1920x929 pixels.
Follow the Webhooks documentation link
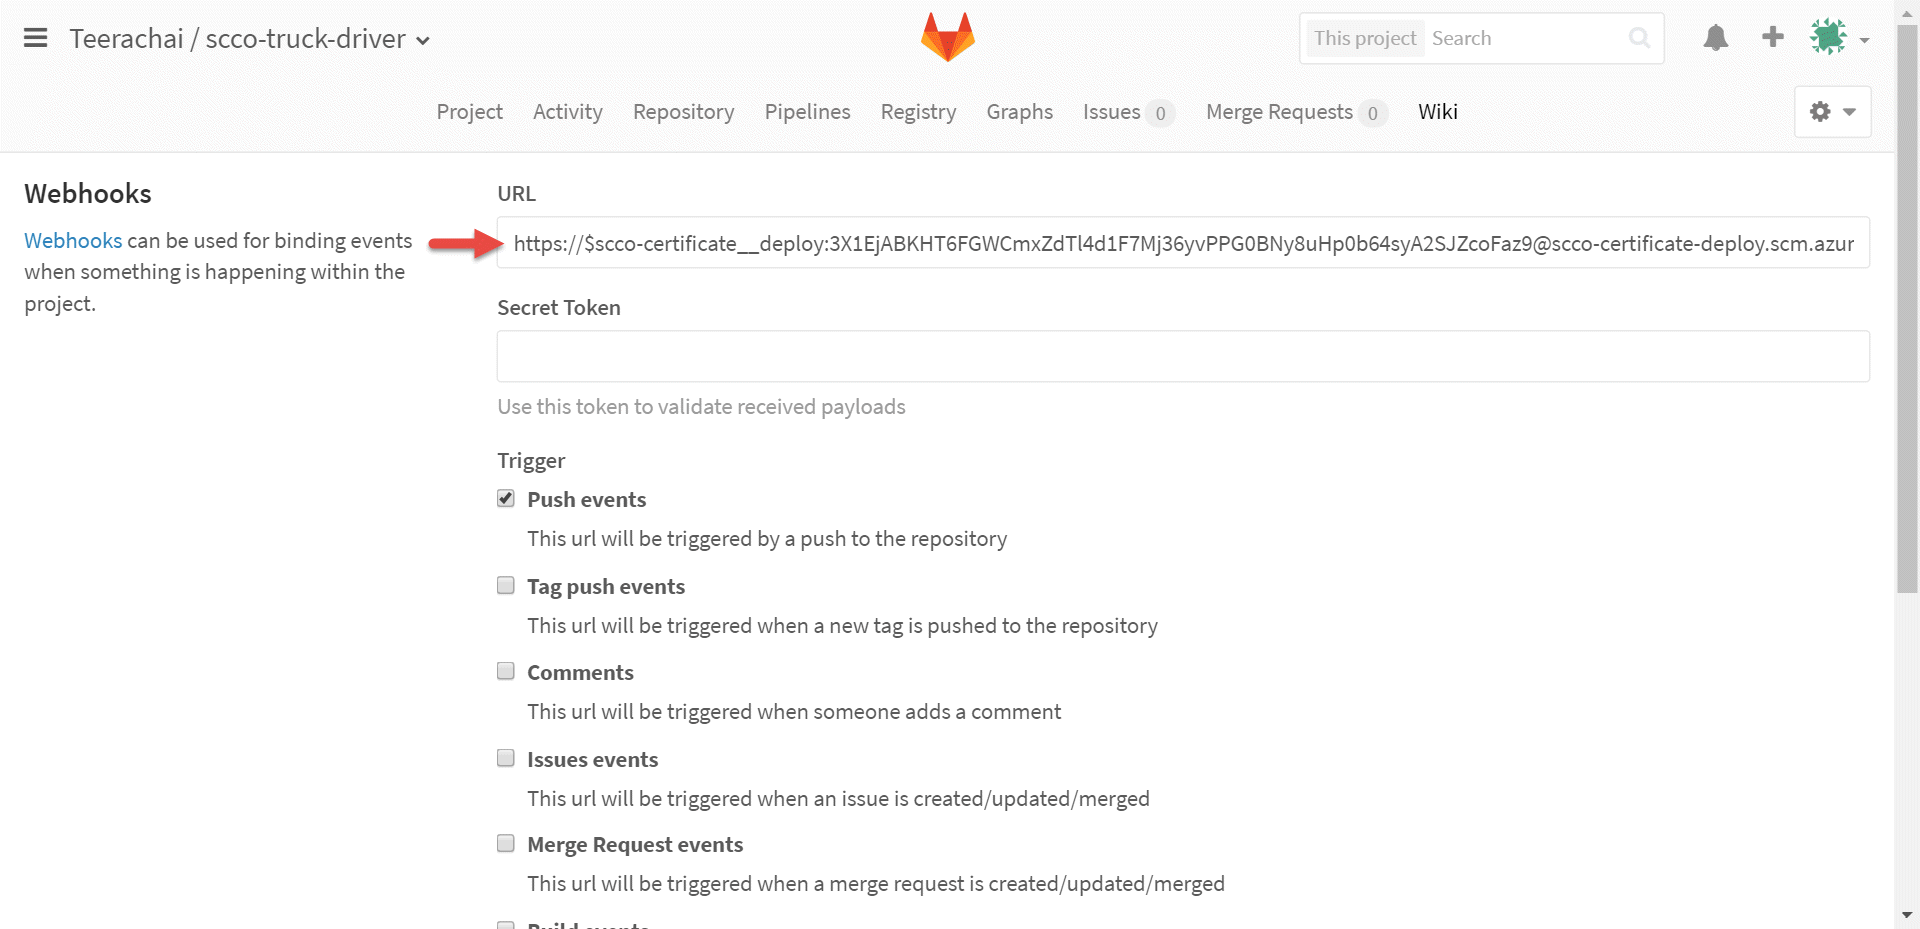tap(72, 240)
